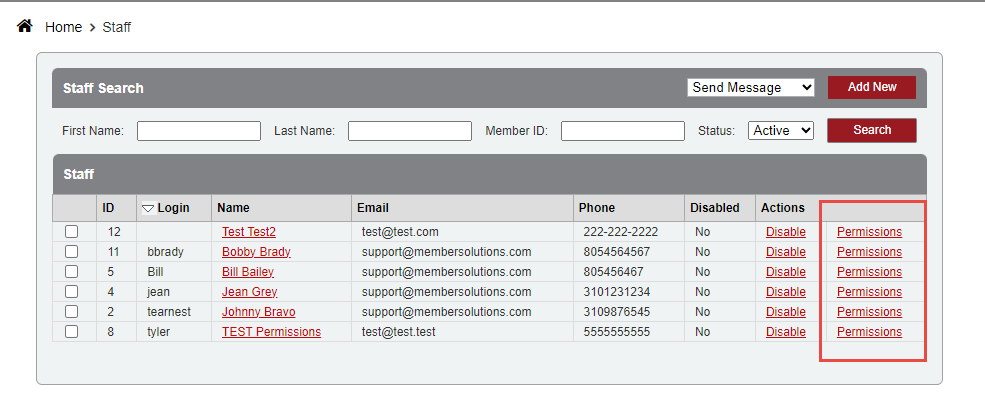Image resolution: width=985 pixels, height=413 pixels.
Task: Click the Home house icon
Action: [x=26, y=26]
